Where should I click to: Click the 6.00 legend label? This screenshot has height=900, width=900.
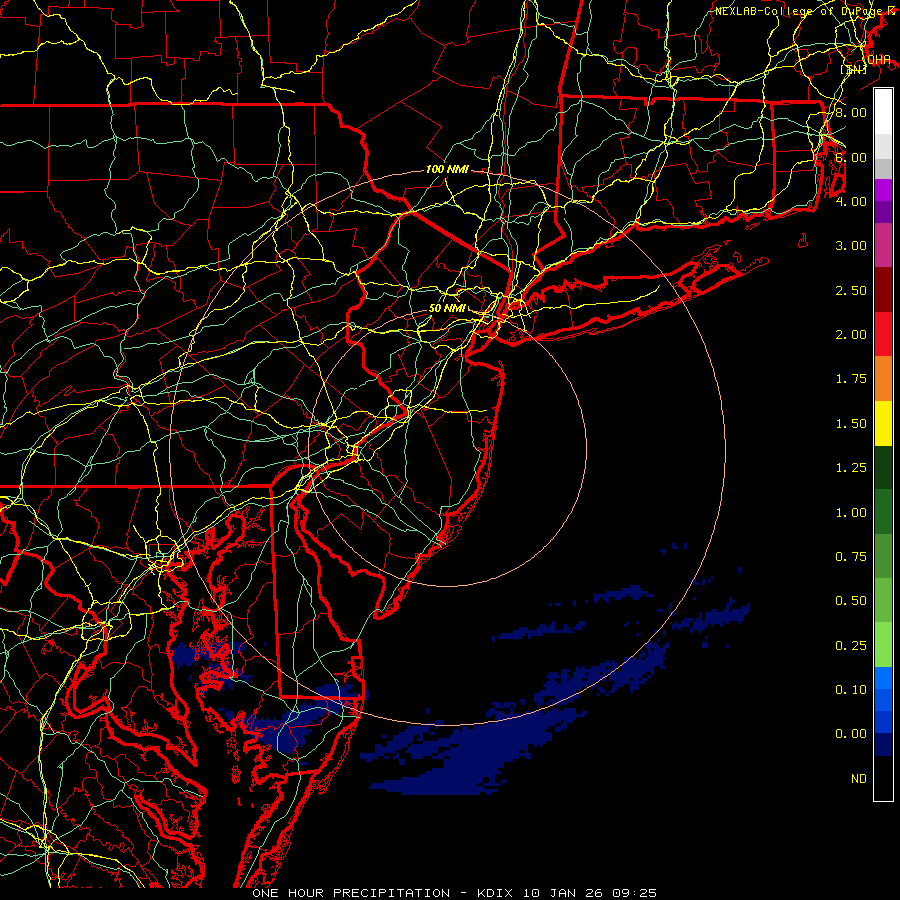(x=851, y=157)
